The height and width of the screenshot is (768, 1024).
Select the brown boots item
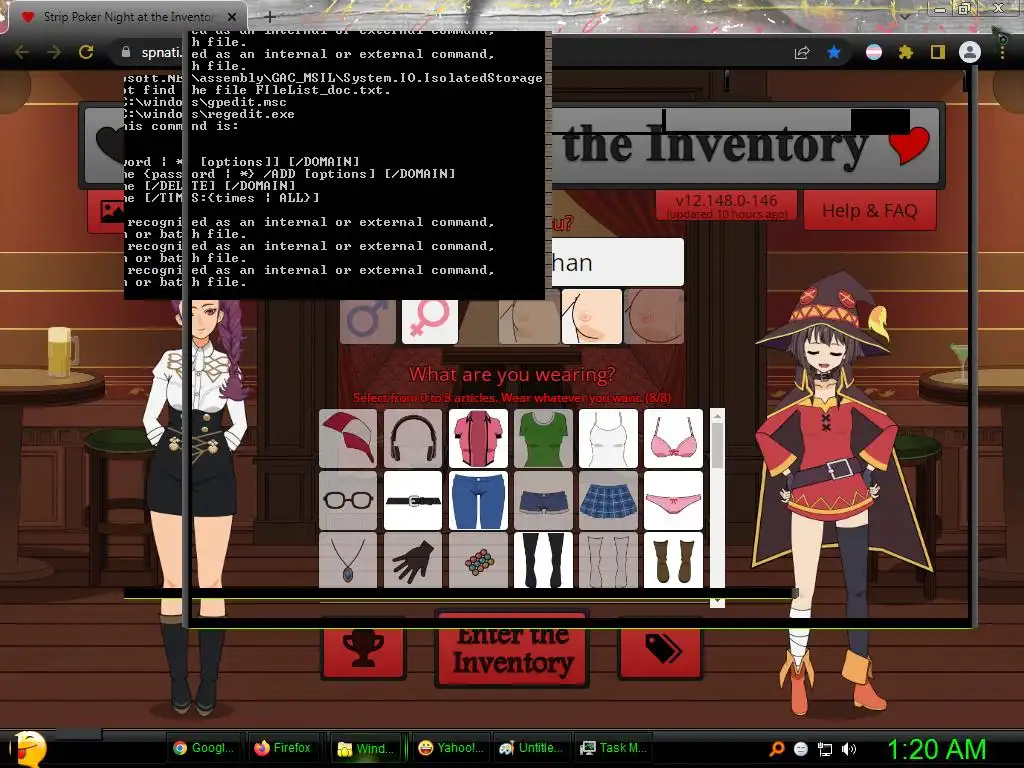pyautogui.click(x=673, y=560)
